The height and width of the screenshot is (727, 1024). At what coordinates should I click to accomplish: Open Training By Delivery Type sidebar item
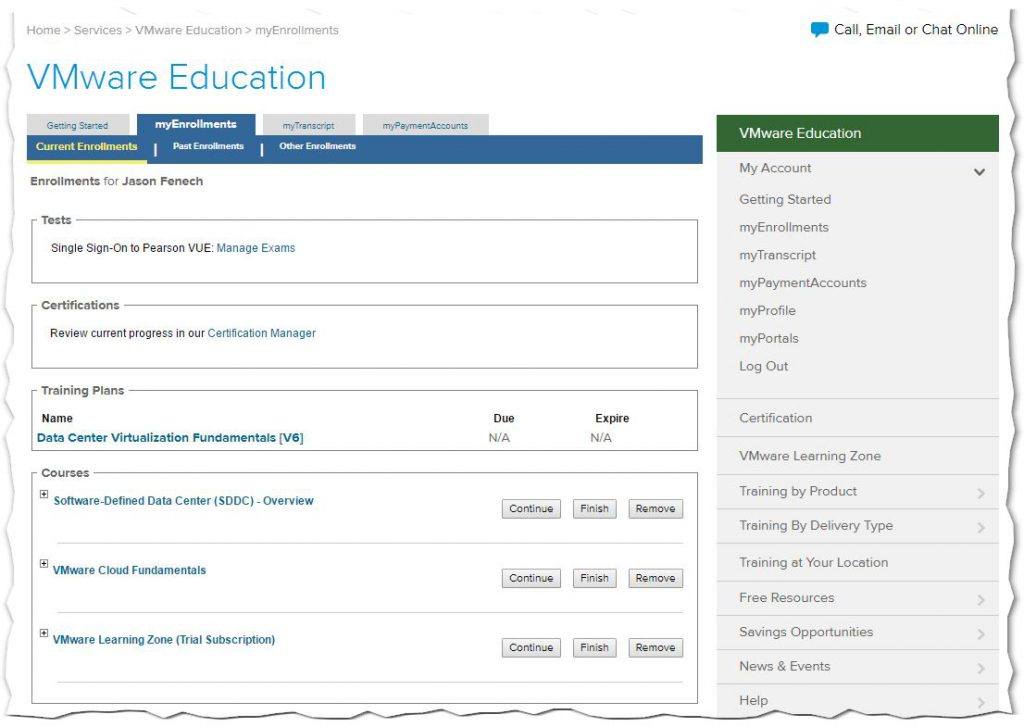click(857, 526)
